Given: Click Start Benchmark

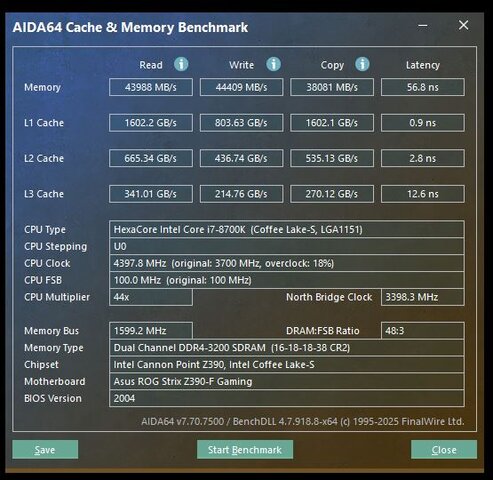Looking at the screenshot, I should point(245,450).
